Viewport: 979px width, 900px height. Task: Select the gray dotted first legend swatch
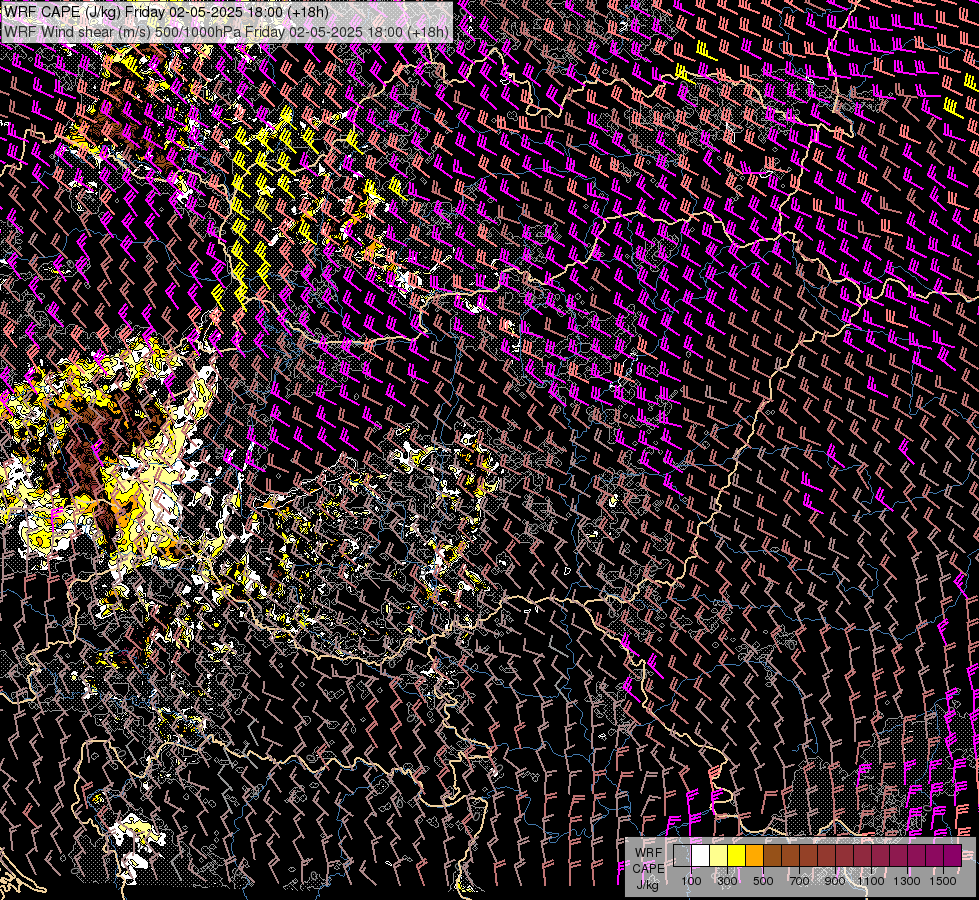click(x=682, y=856)
